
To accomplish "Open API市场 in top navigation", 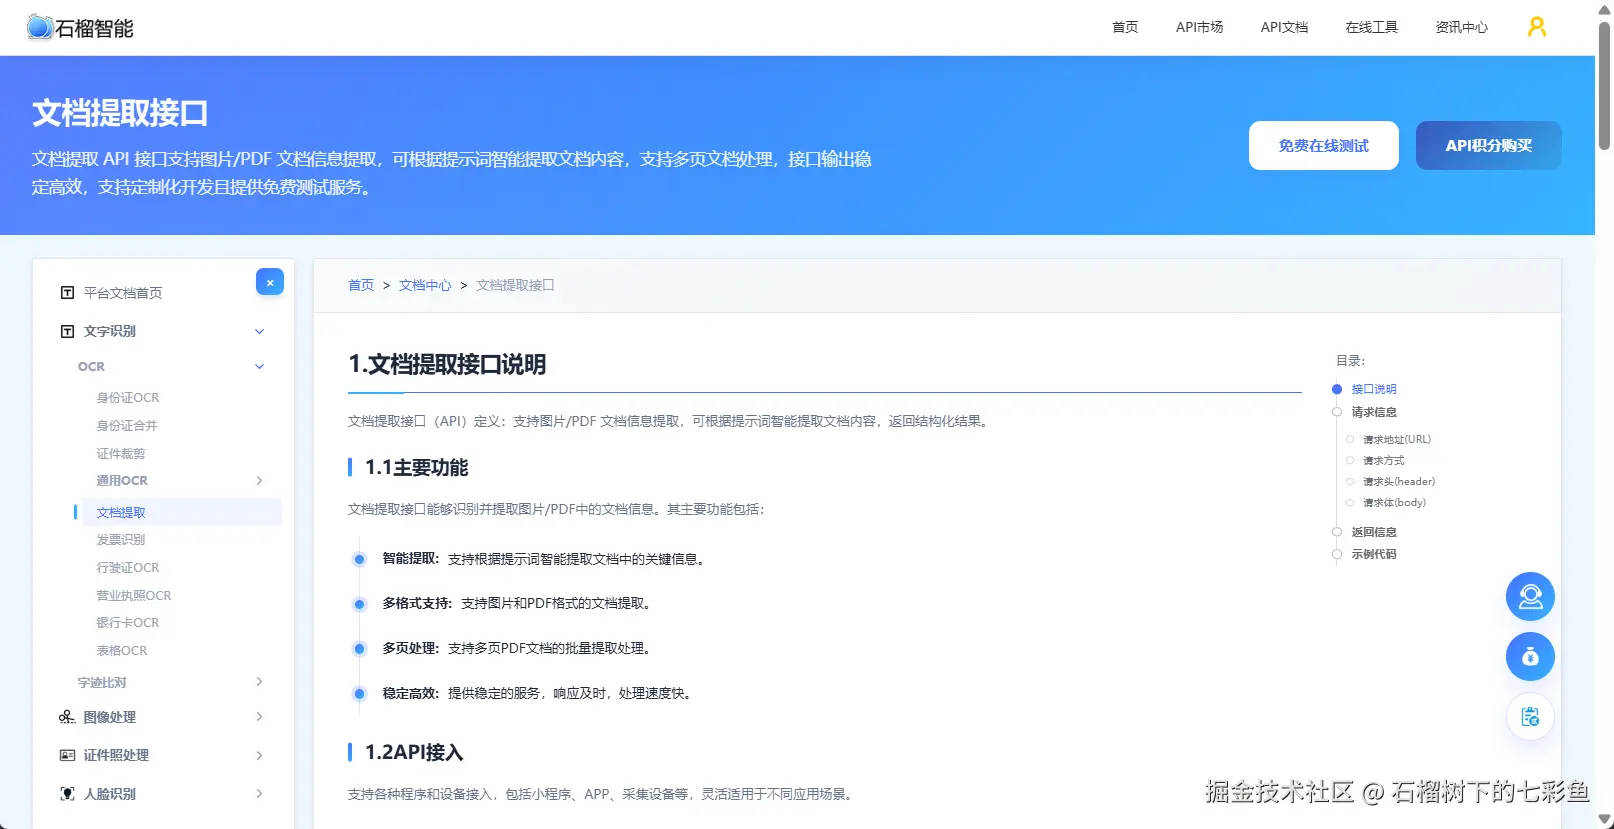I will [1199, 27].
